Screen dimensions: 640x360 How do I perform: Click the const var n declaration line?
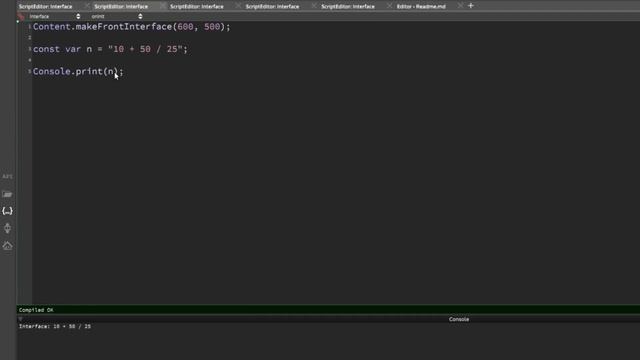tap(110, 49)
